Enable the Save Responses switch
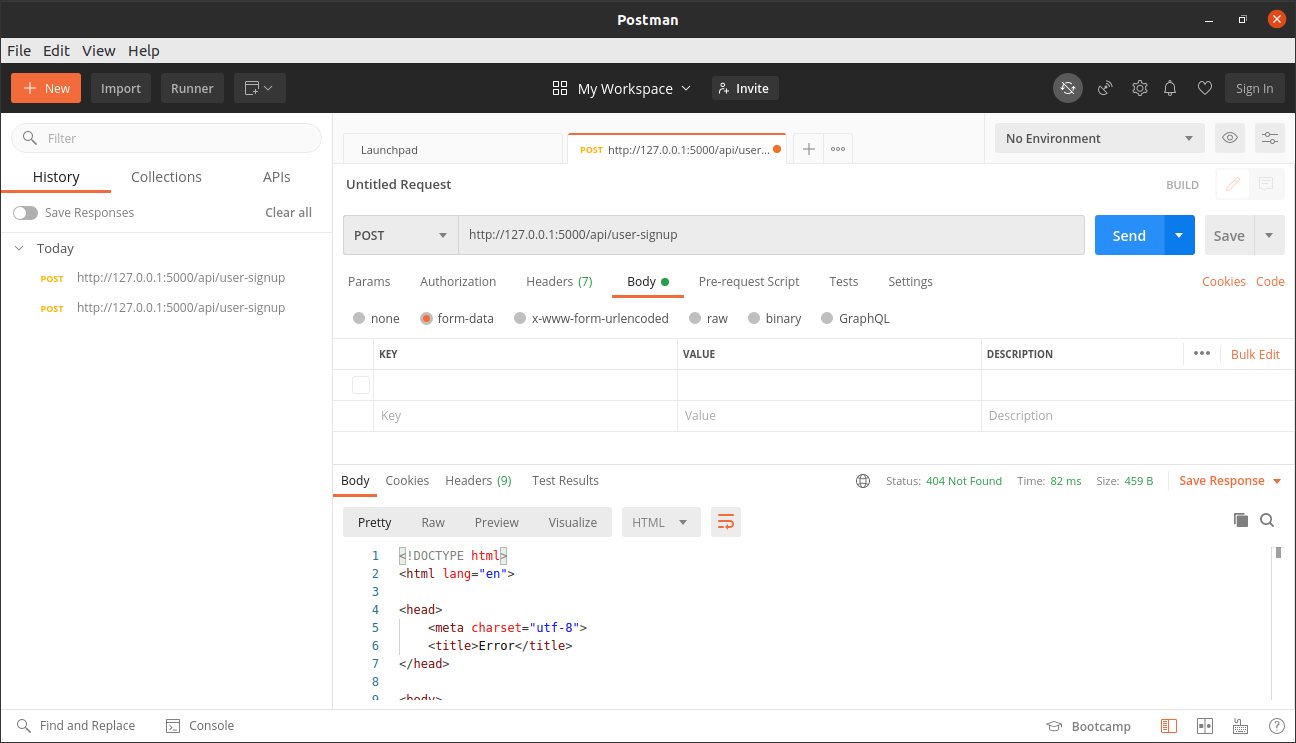Image resolution: width=1296 pixels, height=743 pixels. click(26, 212)
